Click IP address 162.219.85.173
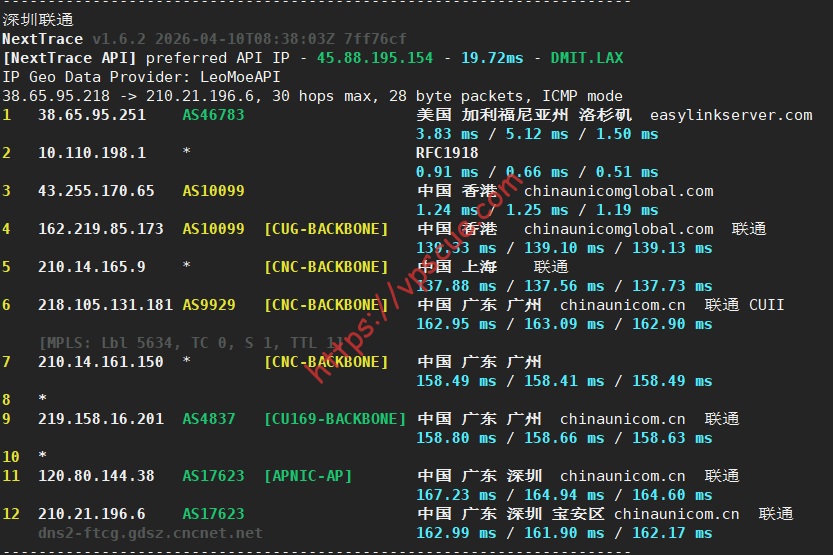This screenshot has width=833, height=555. (101, 229)
